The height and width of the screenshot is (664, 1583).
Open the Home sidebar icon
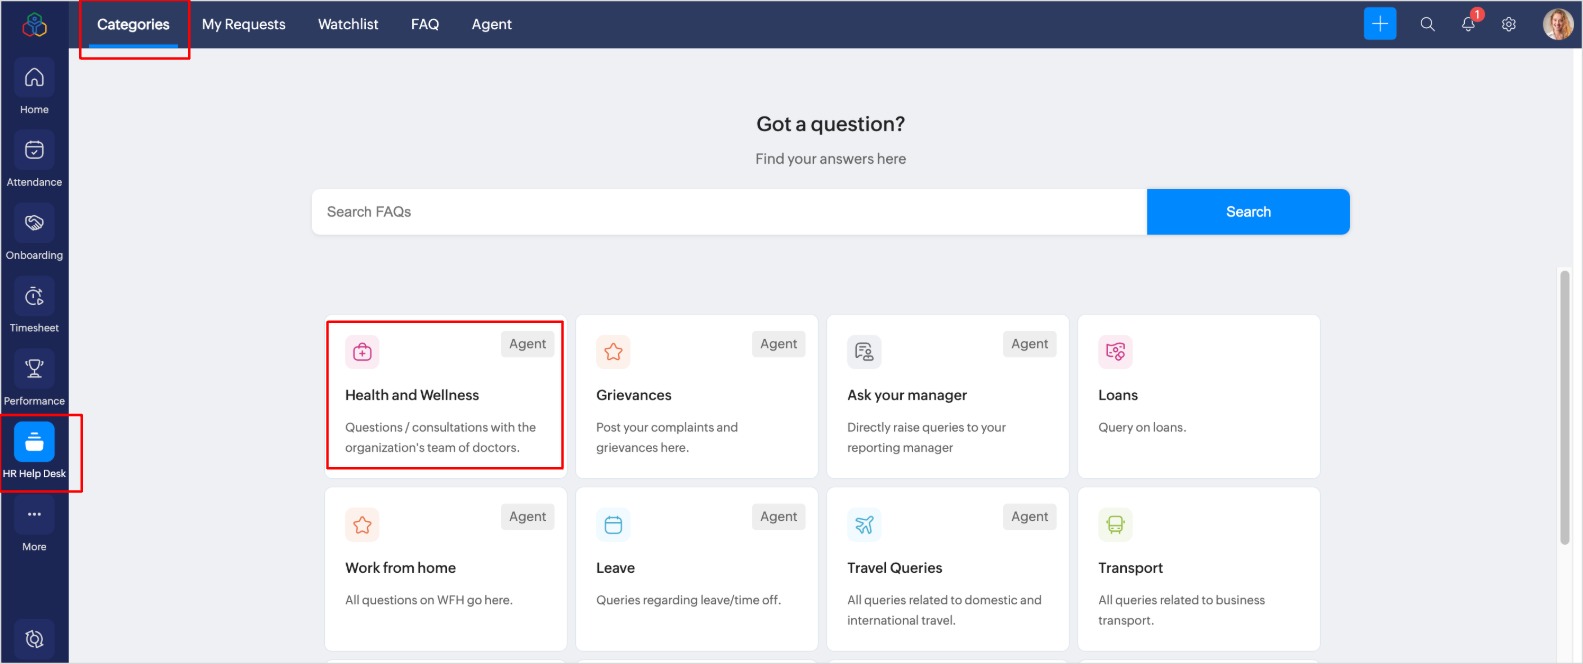(34, 78)
